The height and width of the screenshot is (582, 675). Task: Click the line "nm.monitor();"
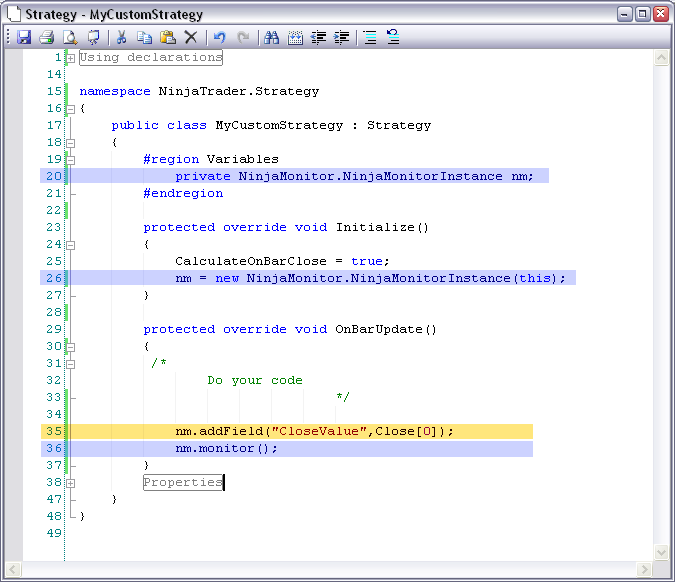pyautogui.click(x=287, y=449)
